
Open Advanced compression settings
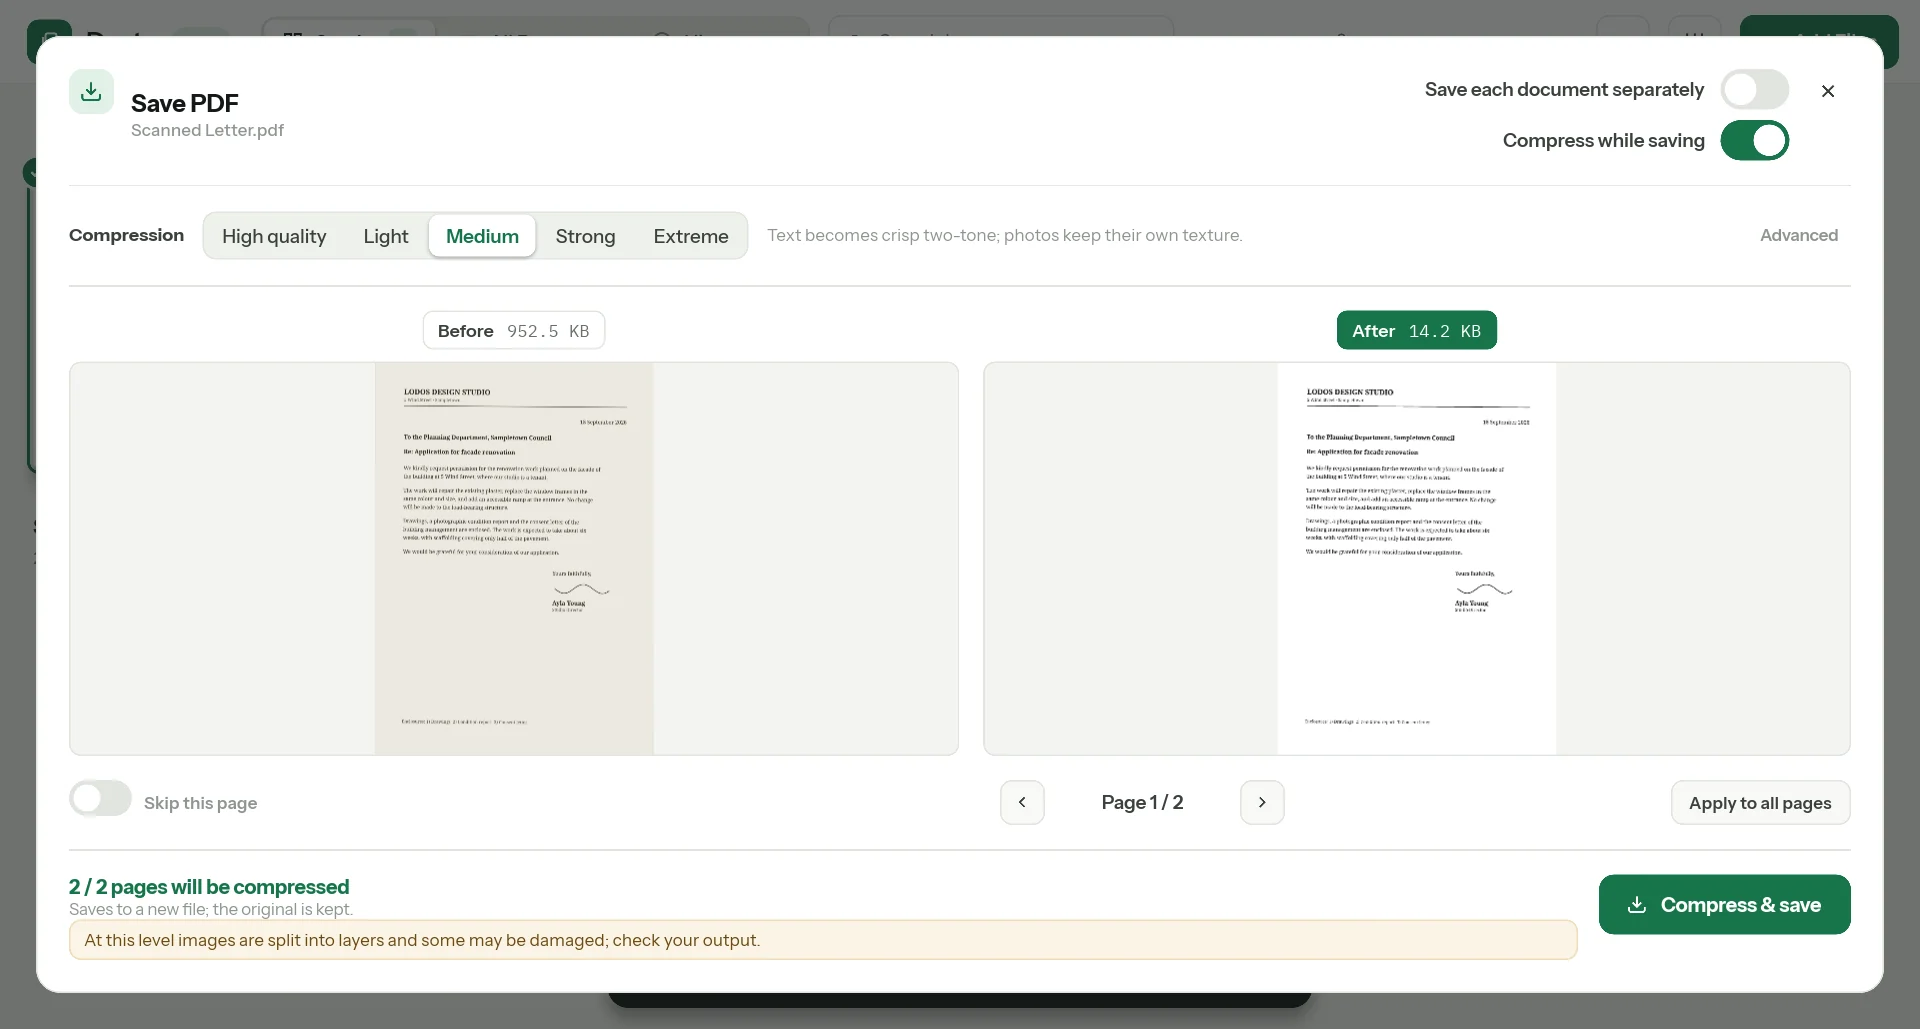point(1798,235)
